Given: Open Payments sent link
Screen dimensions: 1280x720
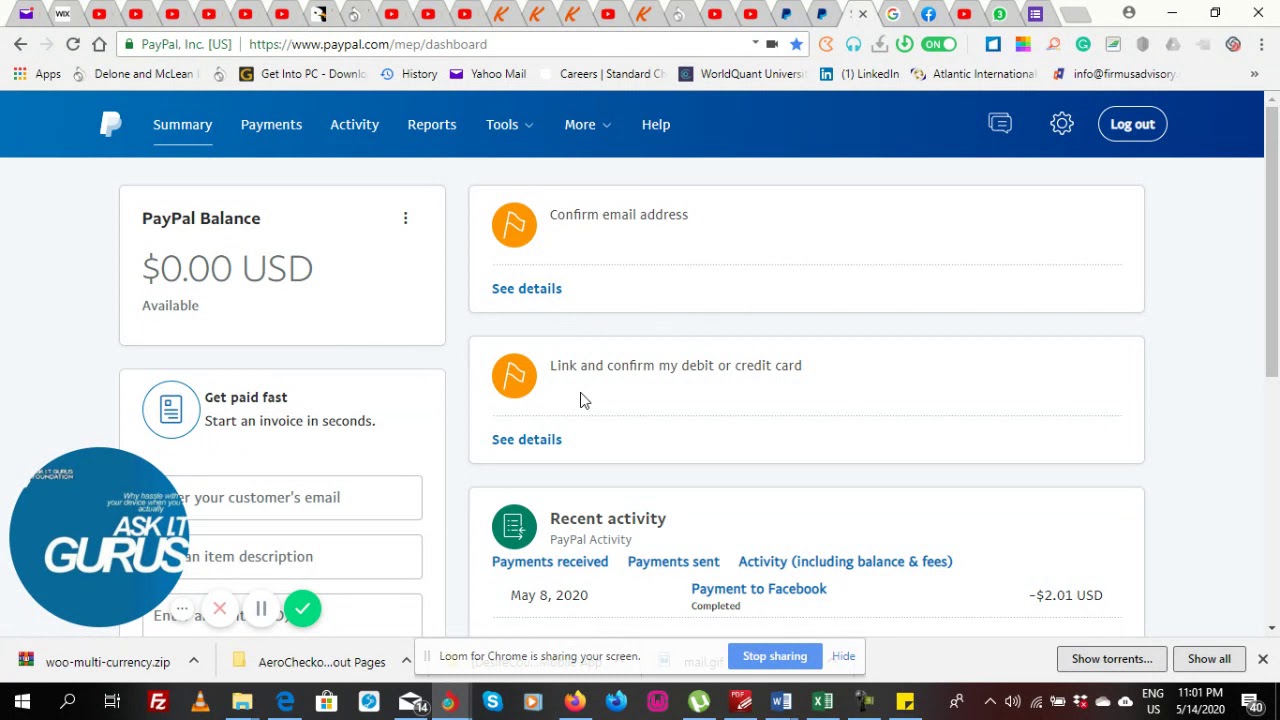Looking at the screenshot, I should [673, 561].
